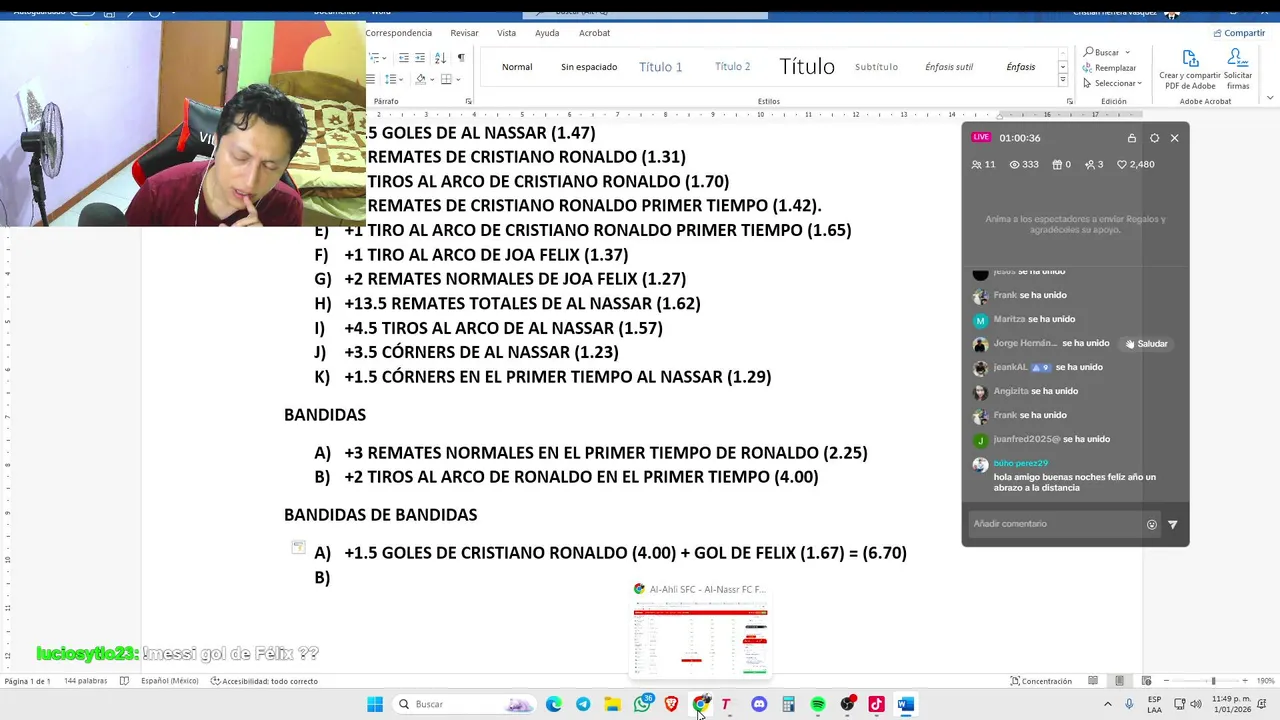The image size is (1280, 720).
Task: Apply the Sin espaciado style
Action: 589,67
